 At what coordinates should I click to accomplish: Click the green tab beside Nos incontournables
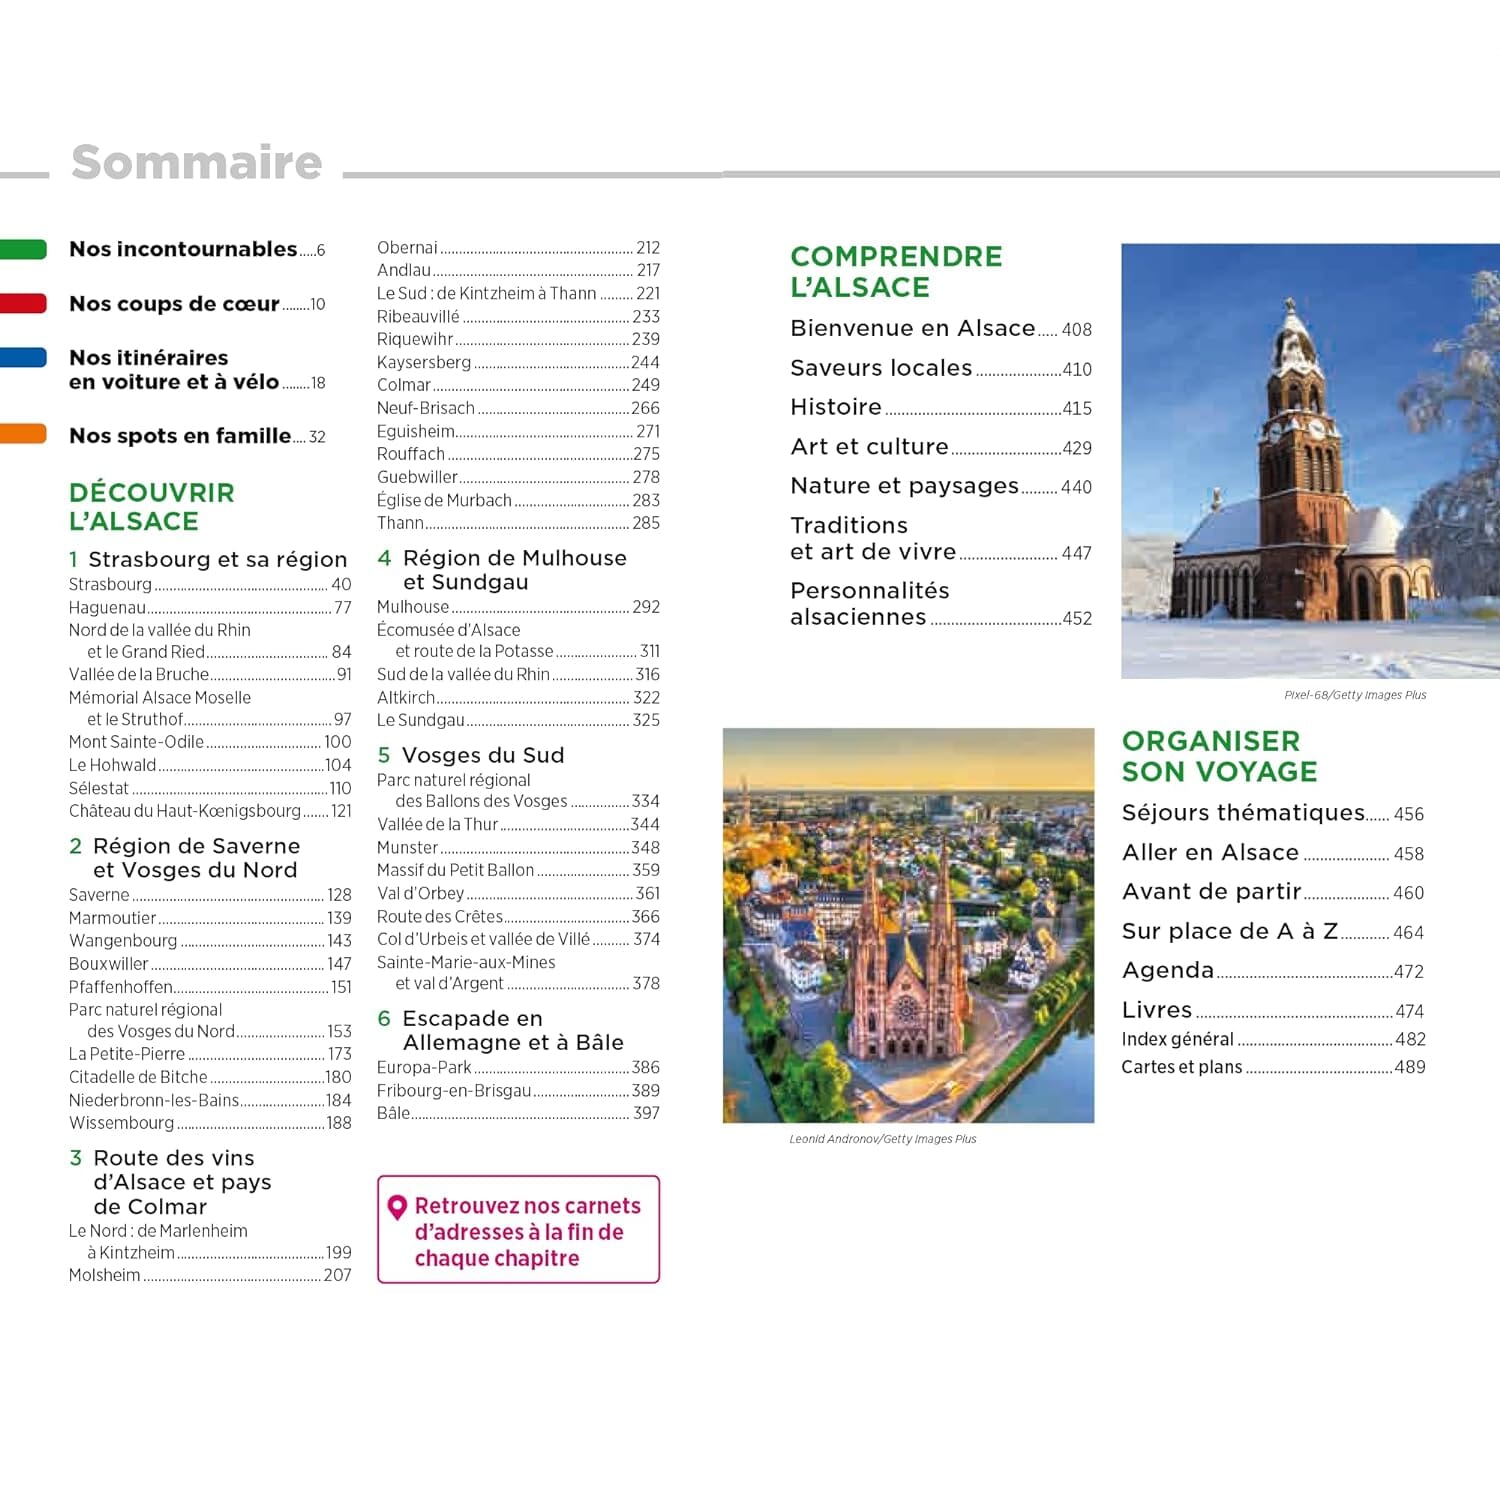(x=24, y=250)
